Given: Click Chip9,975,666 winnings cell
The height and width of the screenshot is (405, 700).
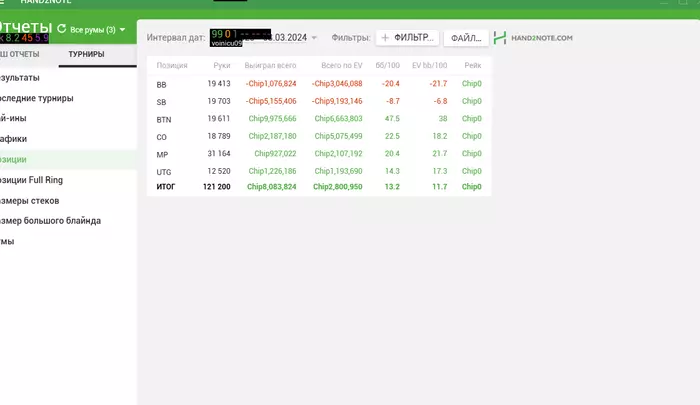Looking at the screenshot, I should (272, 118).
